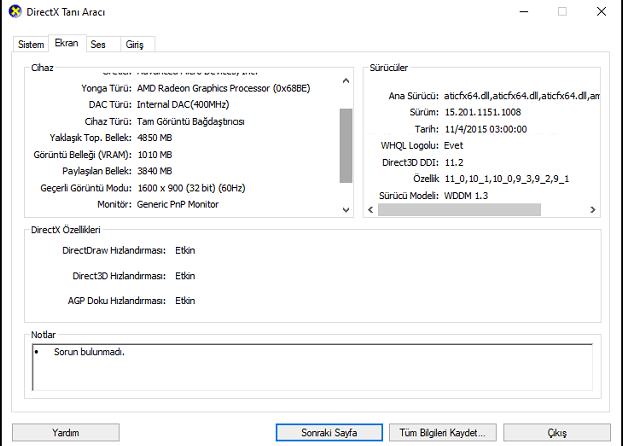Click the Çıkış button
The height and width of the screenshot is (446, 623).
pyautogui.click(x=557, y=432)
